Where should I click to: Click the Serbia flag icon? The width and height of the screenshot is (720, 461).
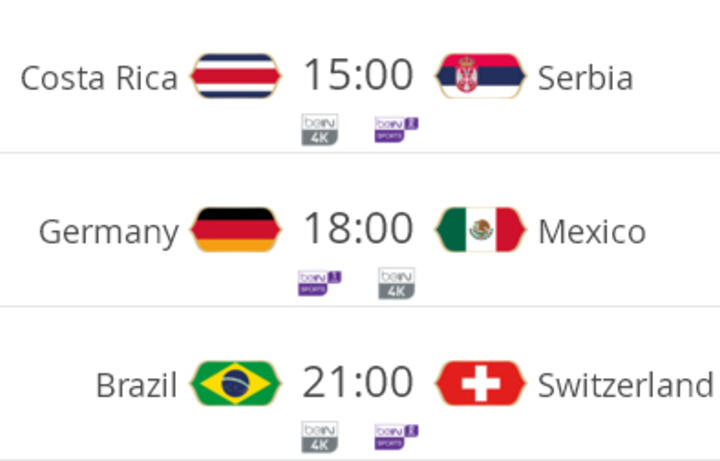(480, 76)
